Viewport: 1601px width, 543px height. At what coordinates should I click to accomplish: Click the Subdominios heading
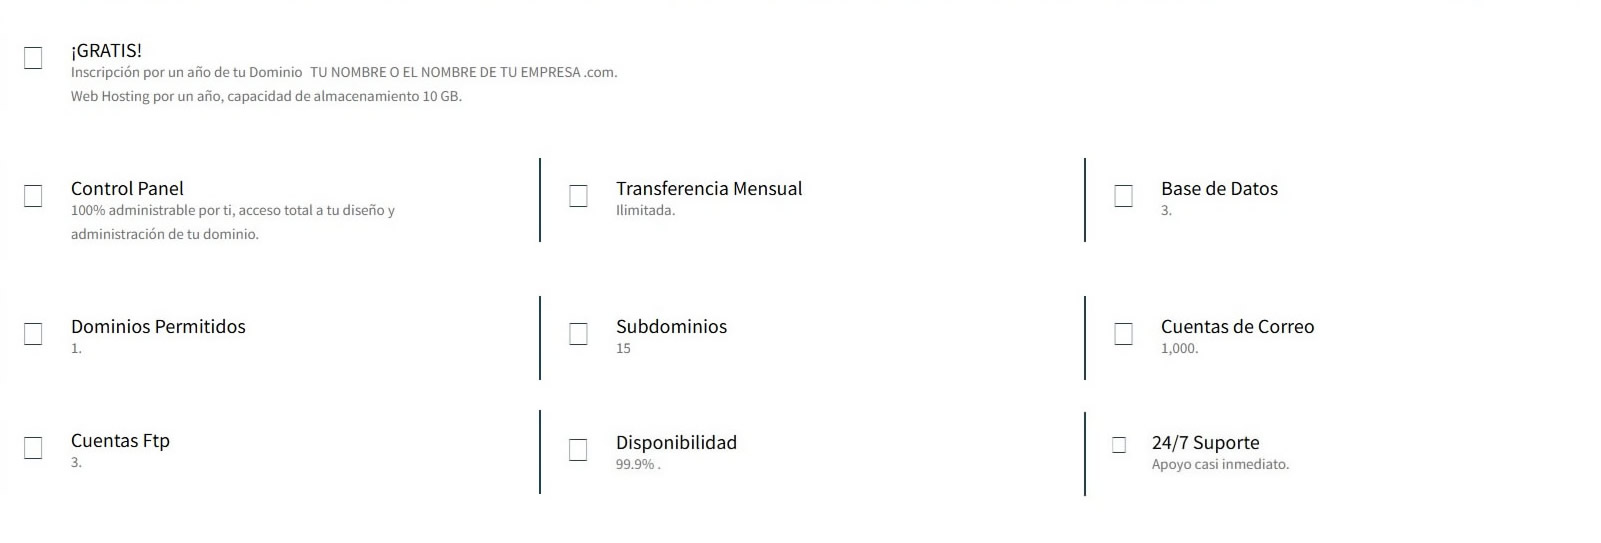[671, 327]
